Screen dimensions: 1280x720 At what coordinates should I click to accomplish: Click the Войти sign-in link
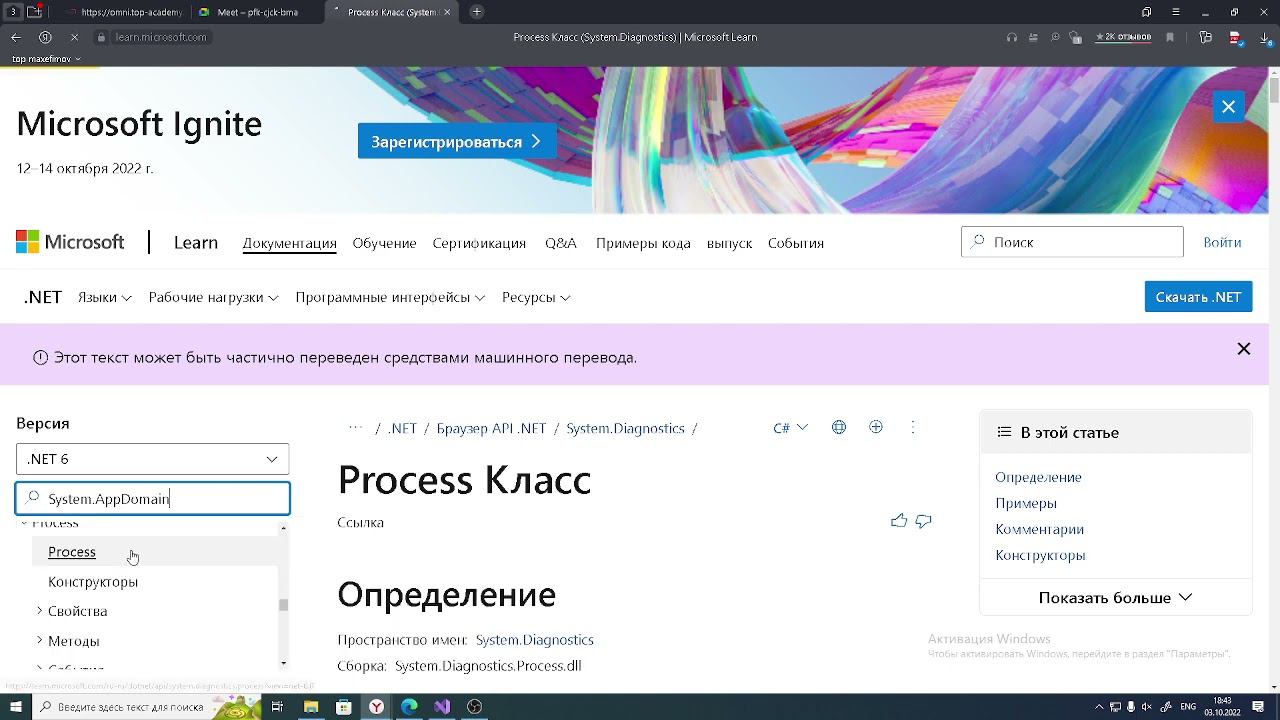click(1222, 242)
